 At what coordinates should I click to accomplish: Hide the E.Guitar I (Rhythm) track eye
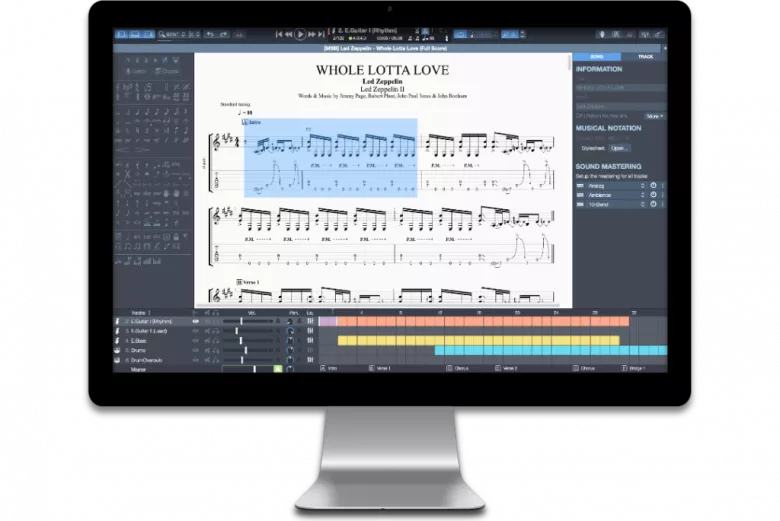tap(195, 321)
